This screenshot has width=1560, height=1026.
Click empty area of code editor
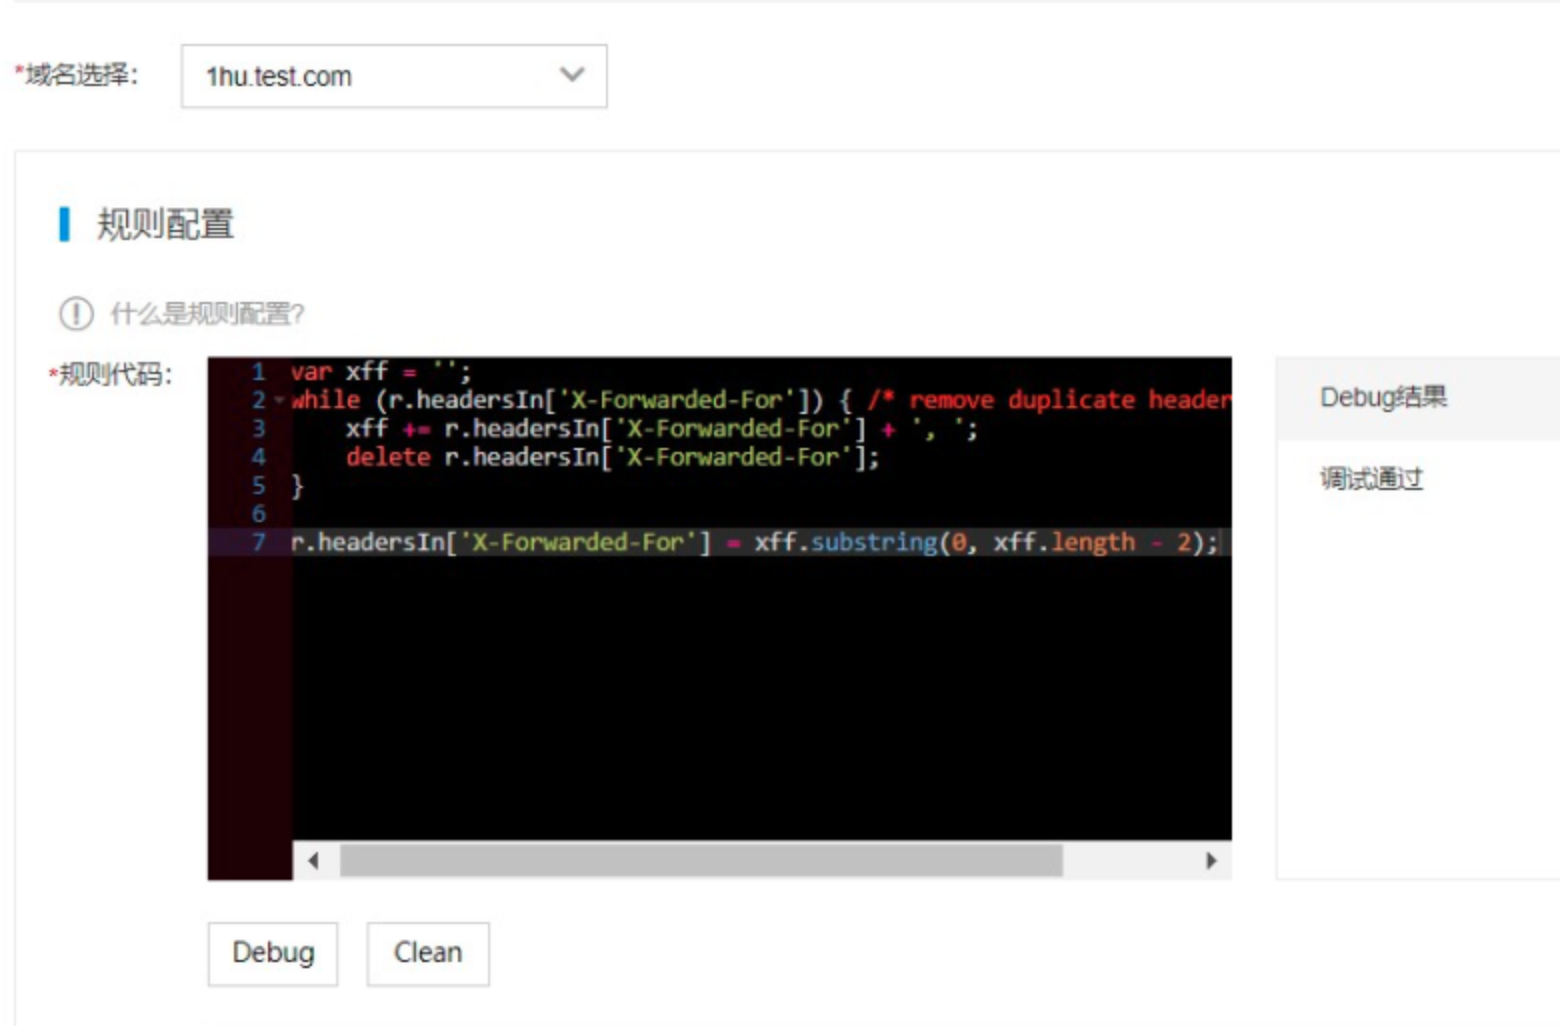[760, 700]
